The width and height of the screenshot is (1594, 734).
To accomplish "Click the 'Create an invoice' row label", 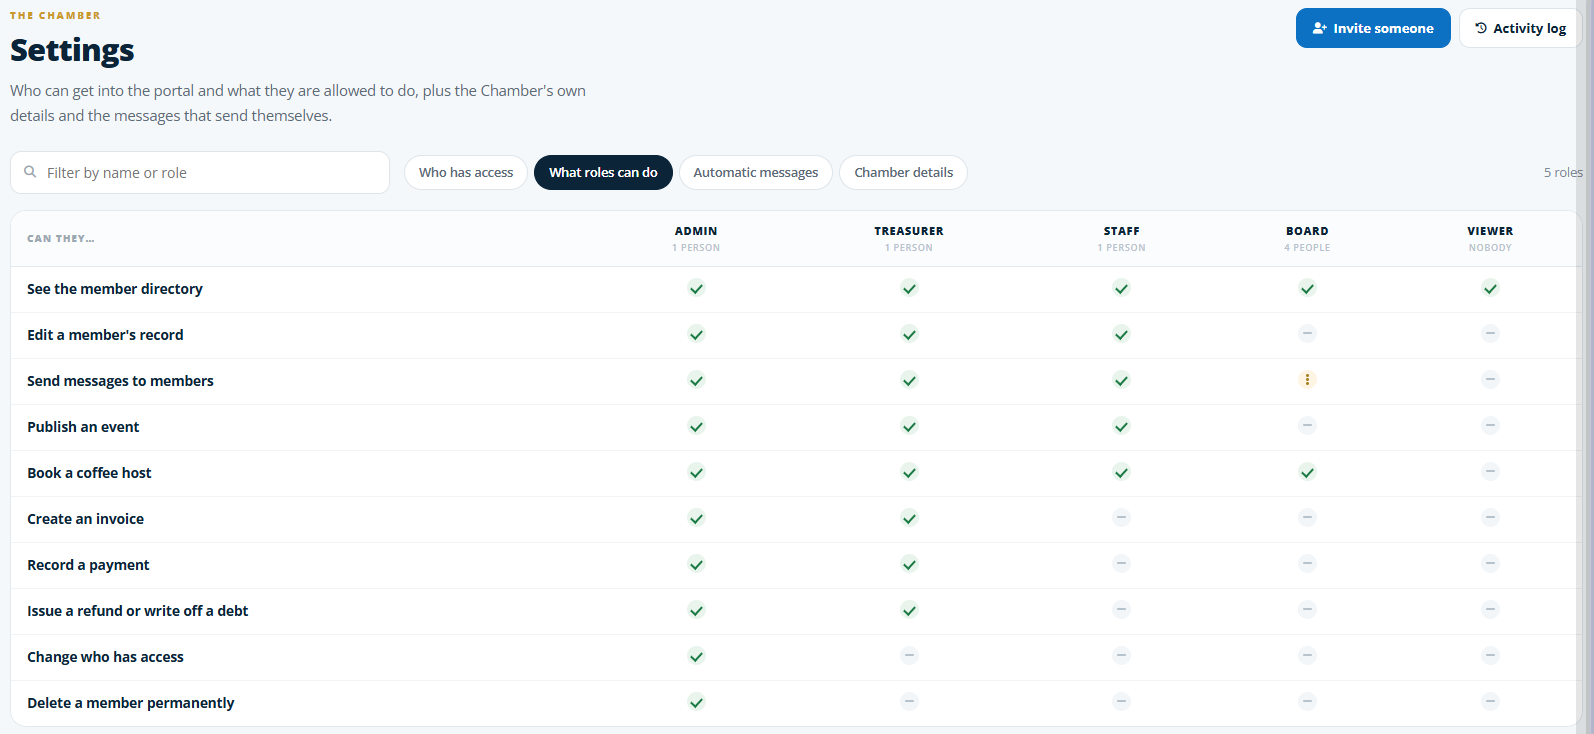I will click(85, 519).
